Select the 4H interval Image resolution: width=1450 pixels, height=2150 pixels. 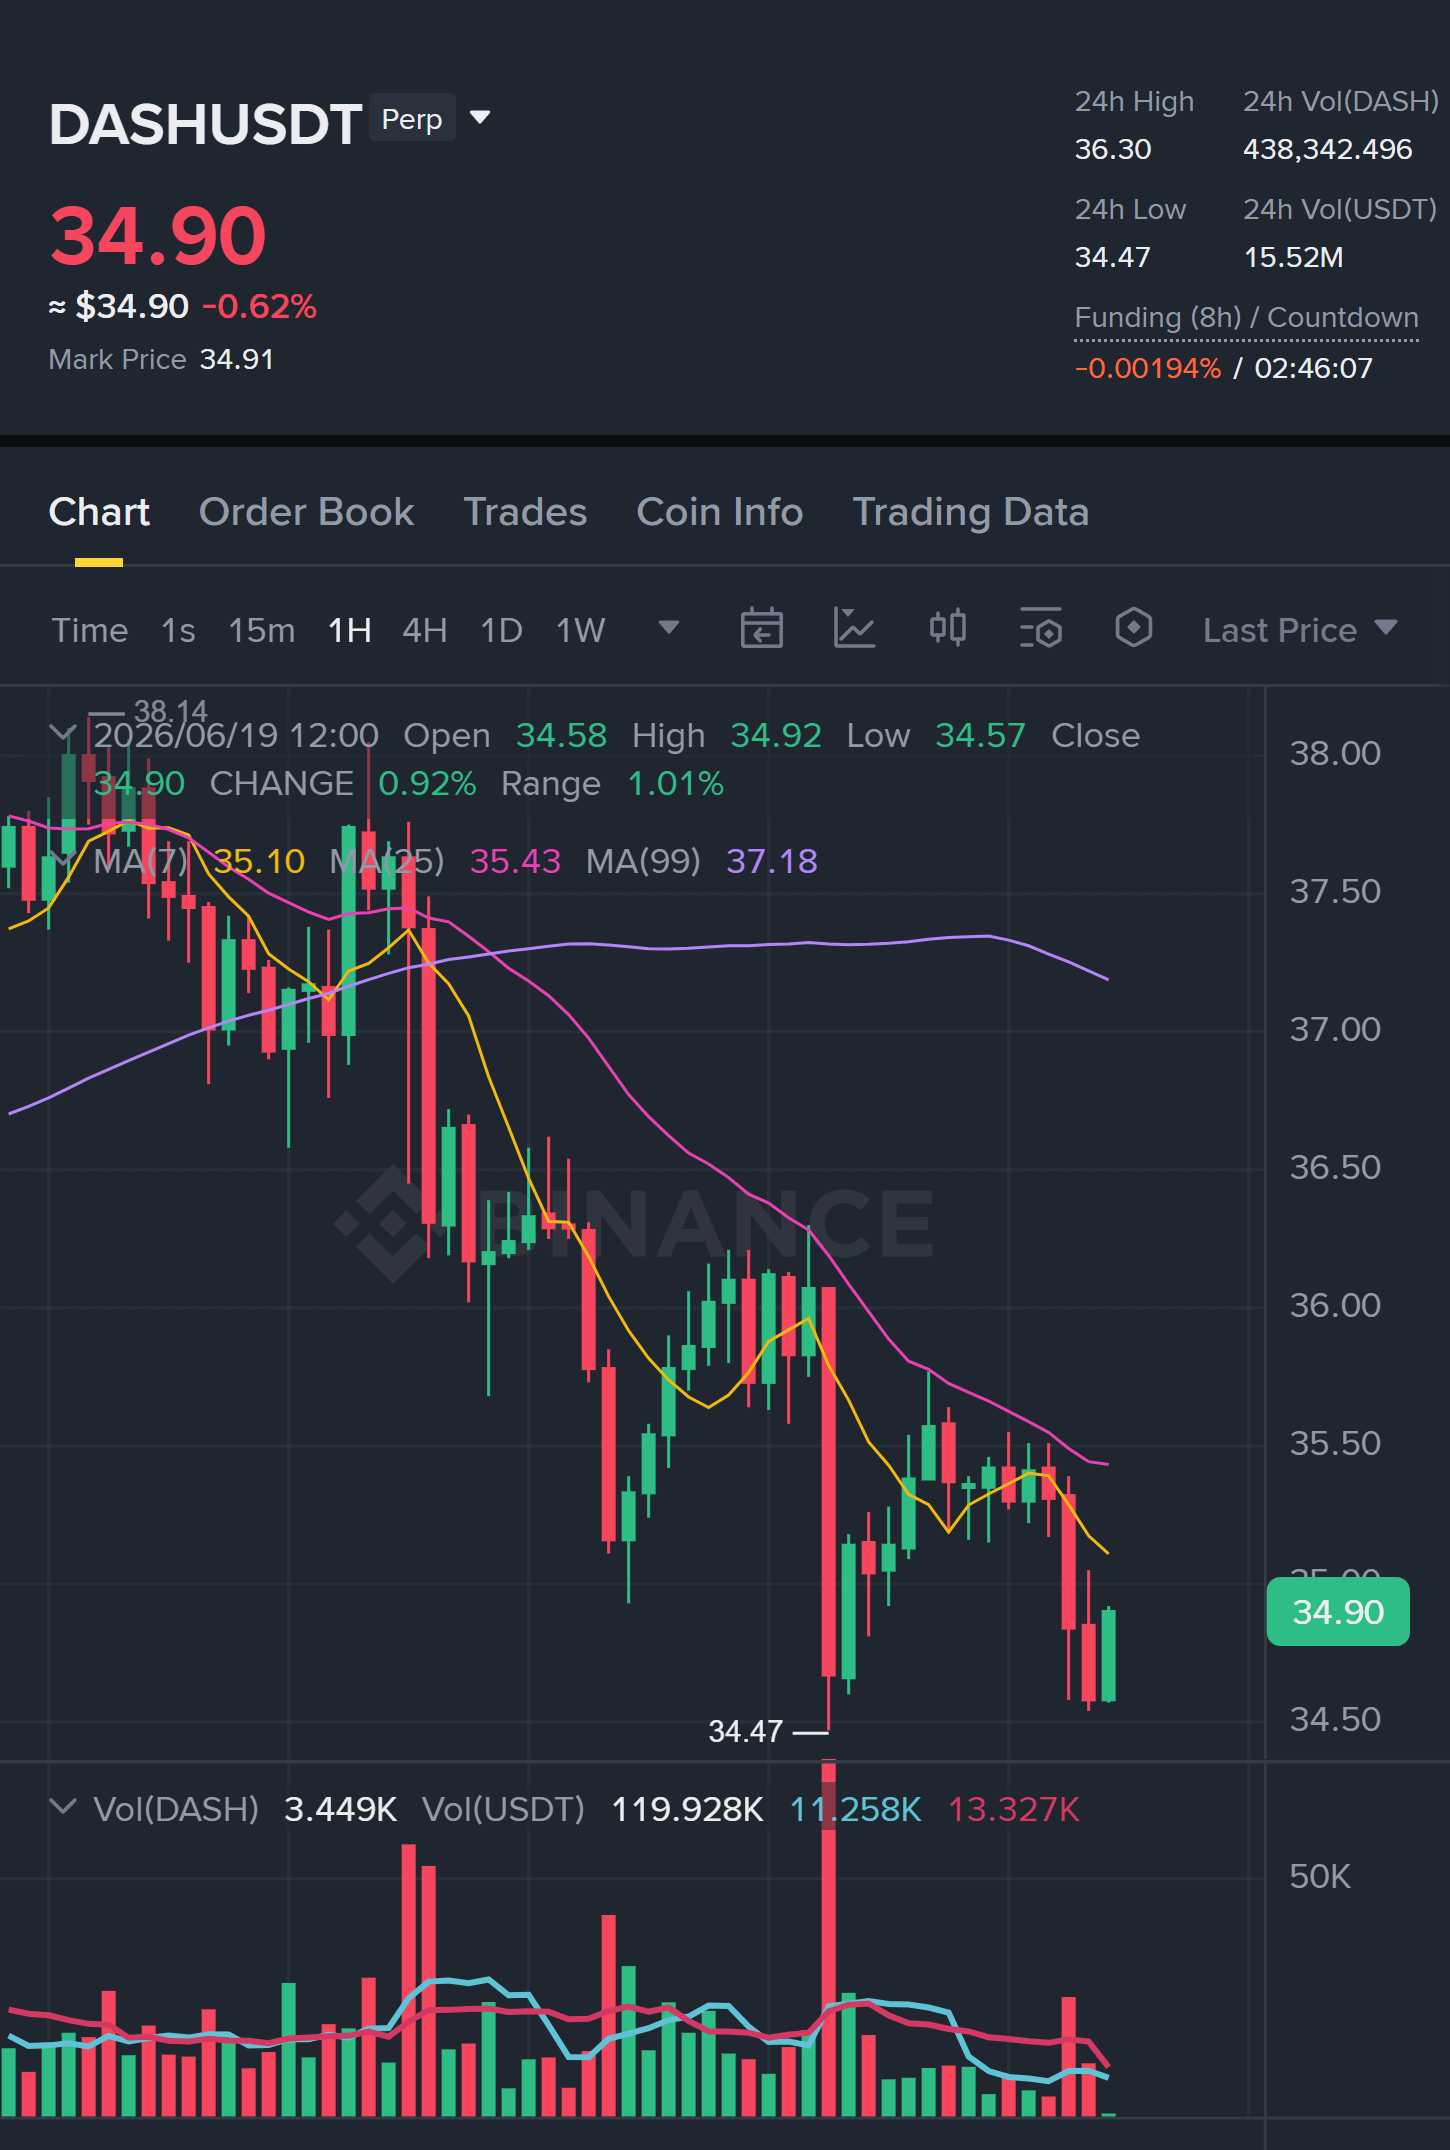tap(425, 630)
